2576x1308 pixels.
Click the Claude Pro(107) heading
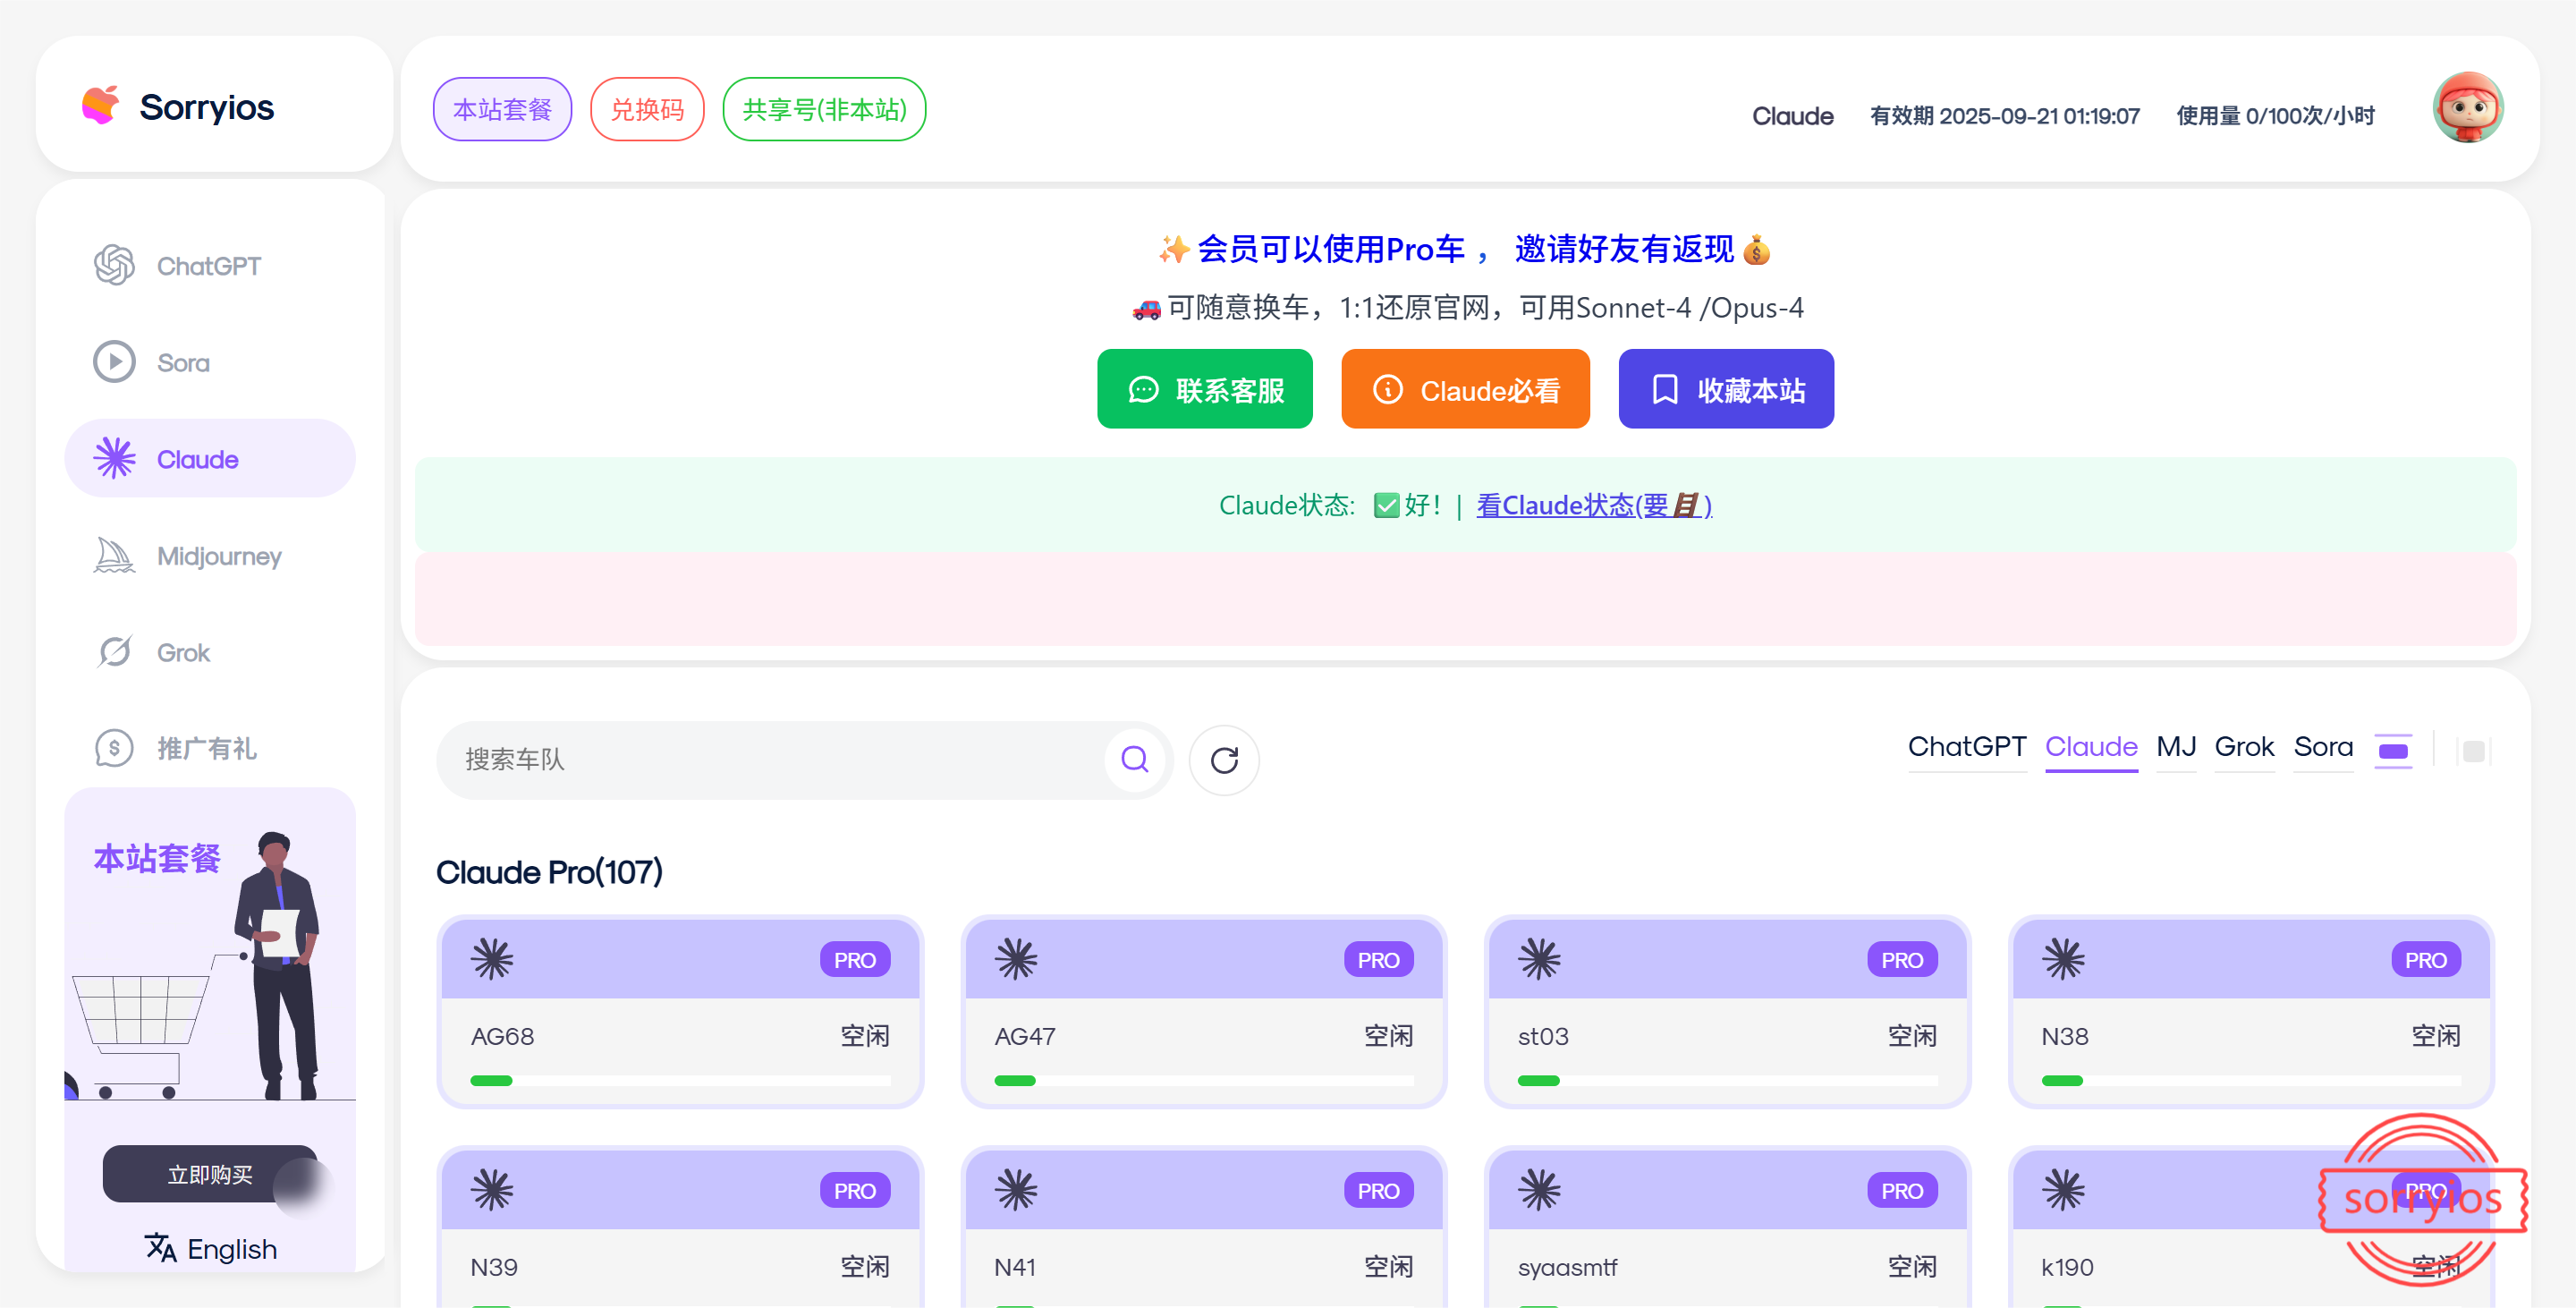coord(549,872)
